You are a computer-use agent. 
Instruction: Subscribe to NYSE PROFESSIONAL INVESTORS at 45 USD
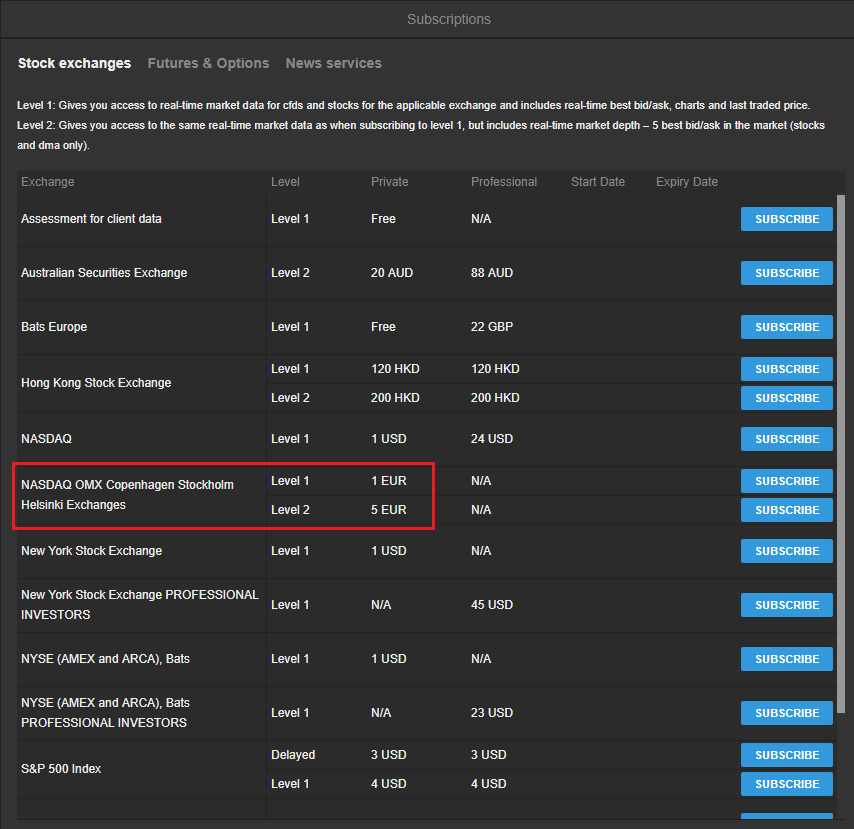tap(786, 605)
